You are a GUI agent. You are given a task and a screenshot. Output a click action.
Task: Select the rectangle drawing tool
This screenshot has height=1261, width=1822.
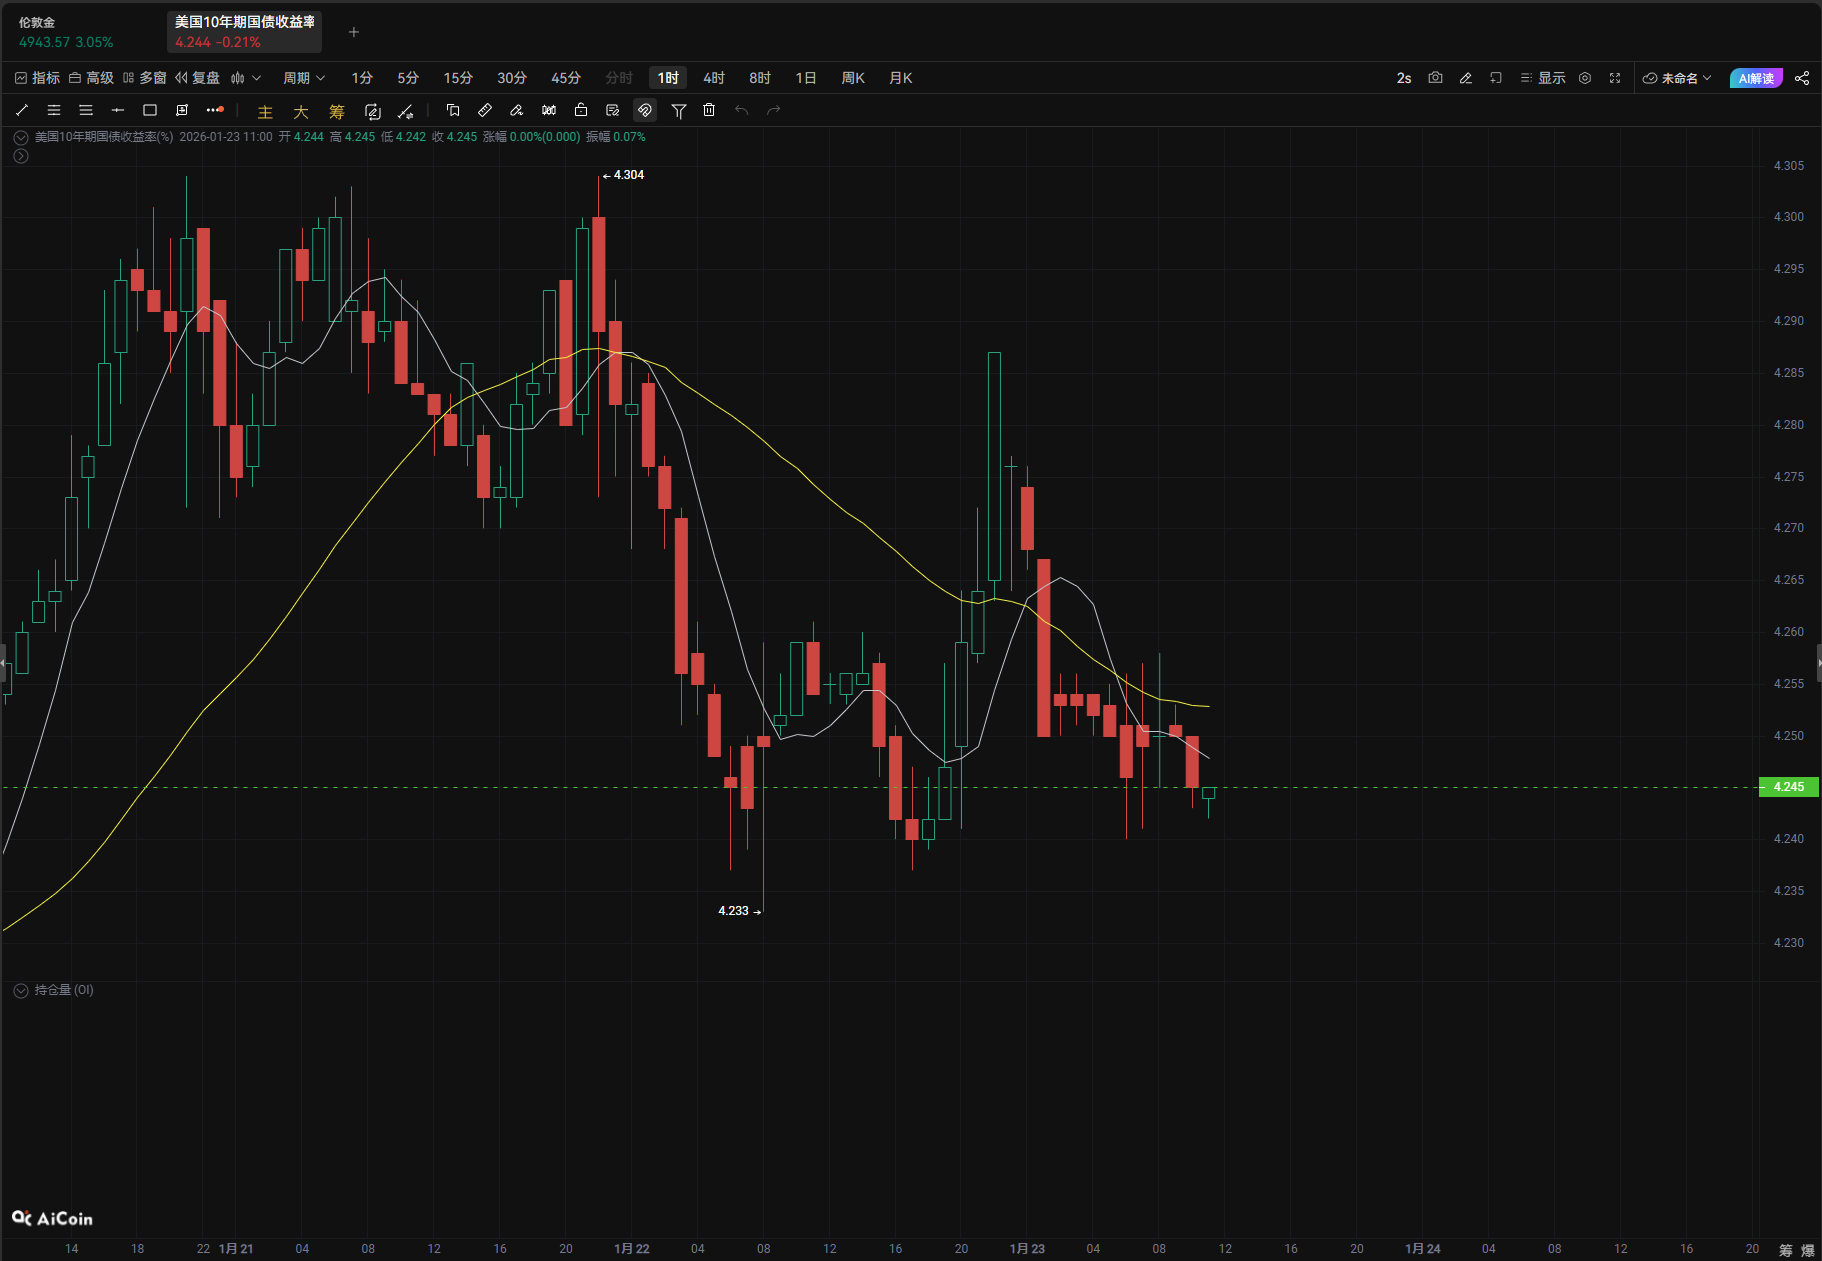tap(150, 110)
